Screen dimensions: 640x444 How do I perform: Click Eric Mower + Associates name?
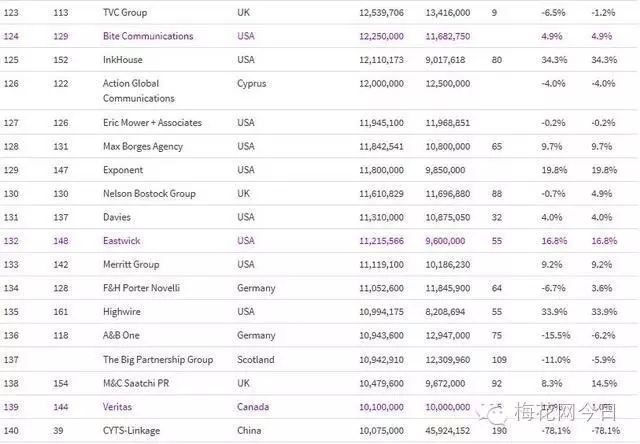pos(152,123)
